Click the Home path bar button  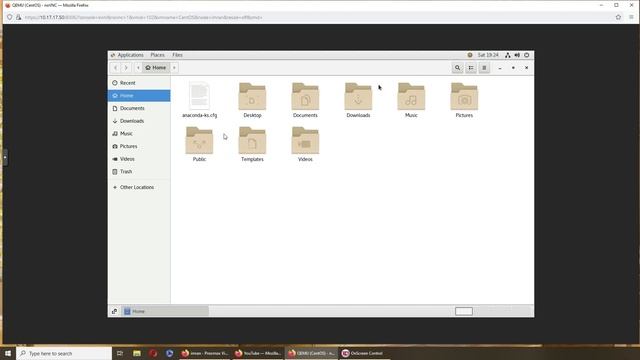156,68
